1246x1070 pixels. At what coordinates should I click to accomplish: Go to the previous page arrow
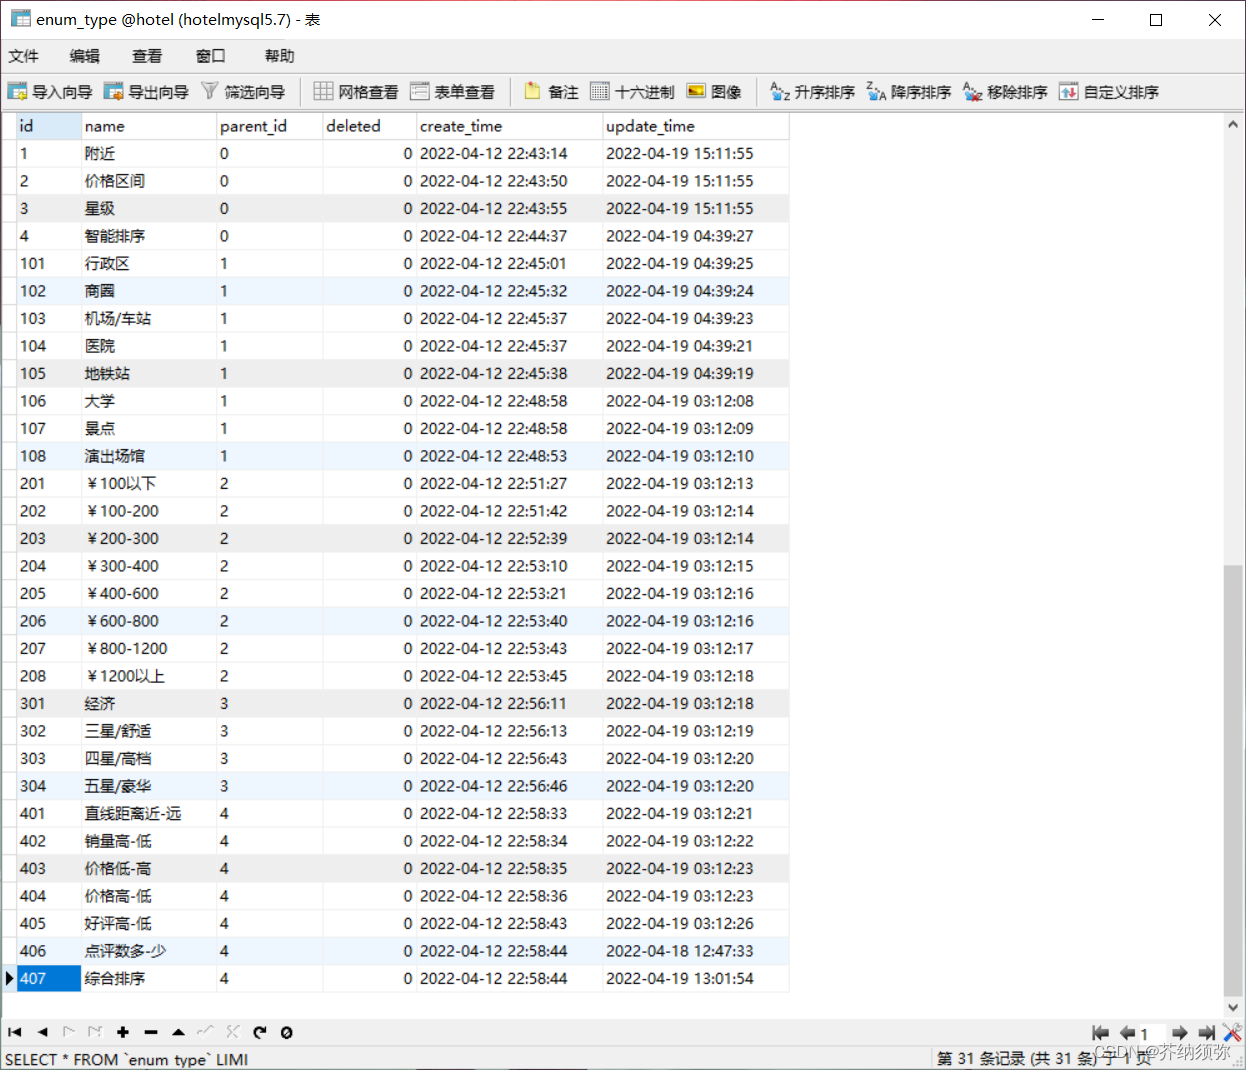click(1127, 1033)
